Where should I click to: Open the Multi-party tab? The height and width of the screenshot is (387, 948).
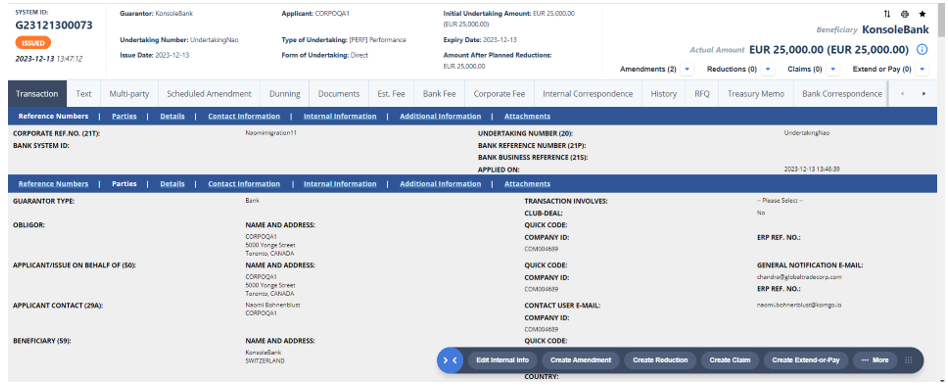pyautogui.click(x=129, y=94)
